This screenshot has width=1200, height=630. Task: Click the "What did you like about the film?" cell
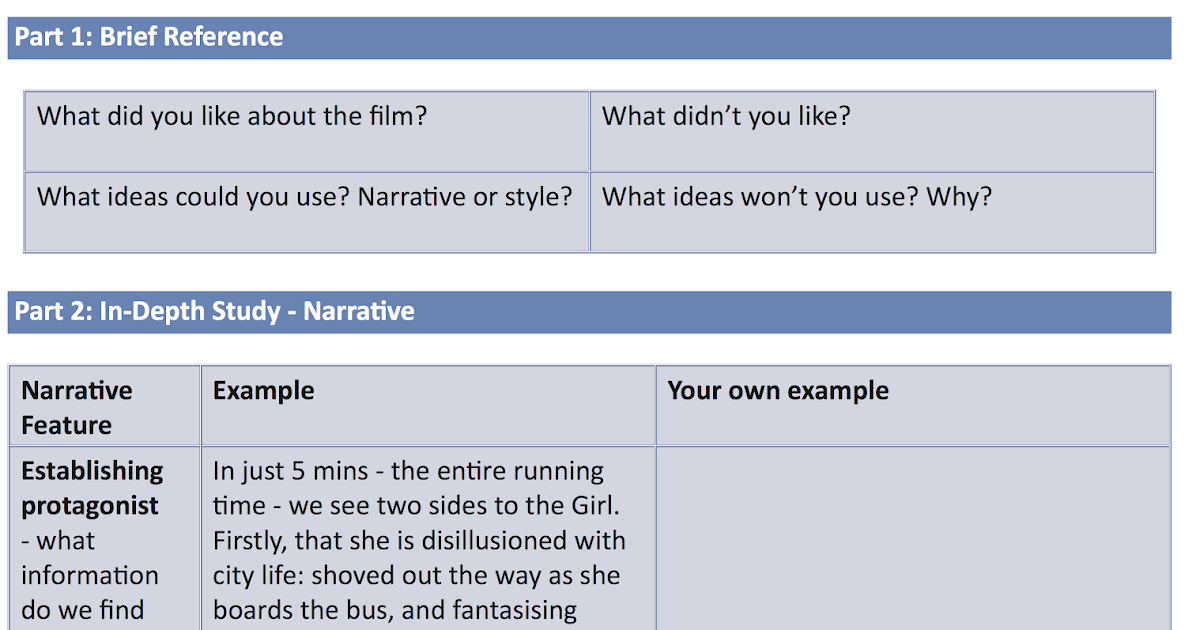click(x=306, y=130)
